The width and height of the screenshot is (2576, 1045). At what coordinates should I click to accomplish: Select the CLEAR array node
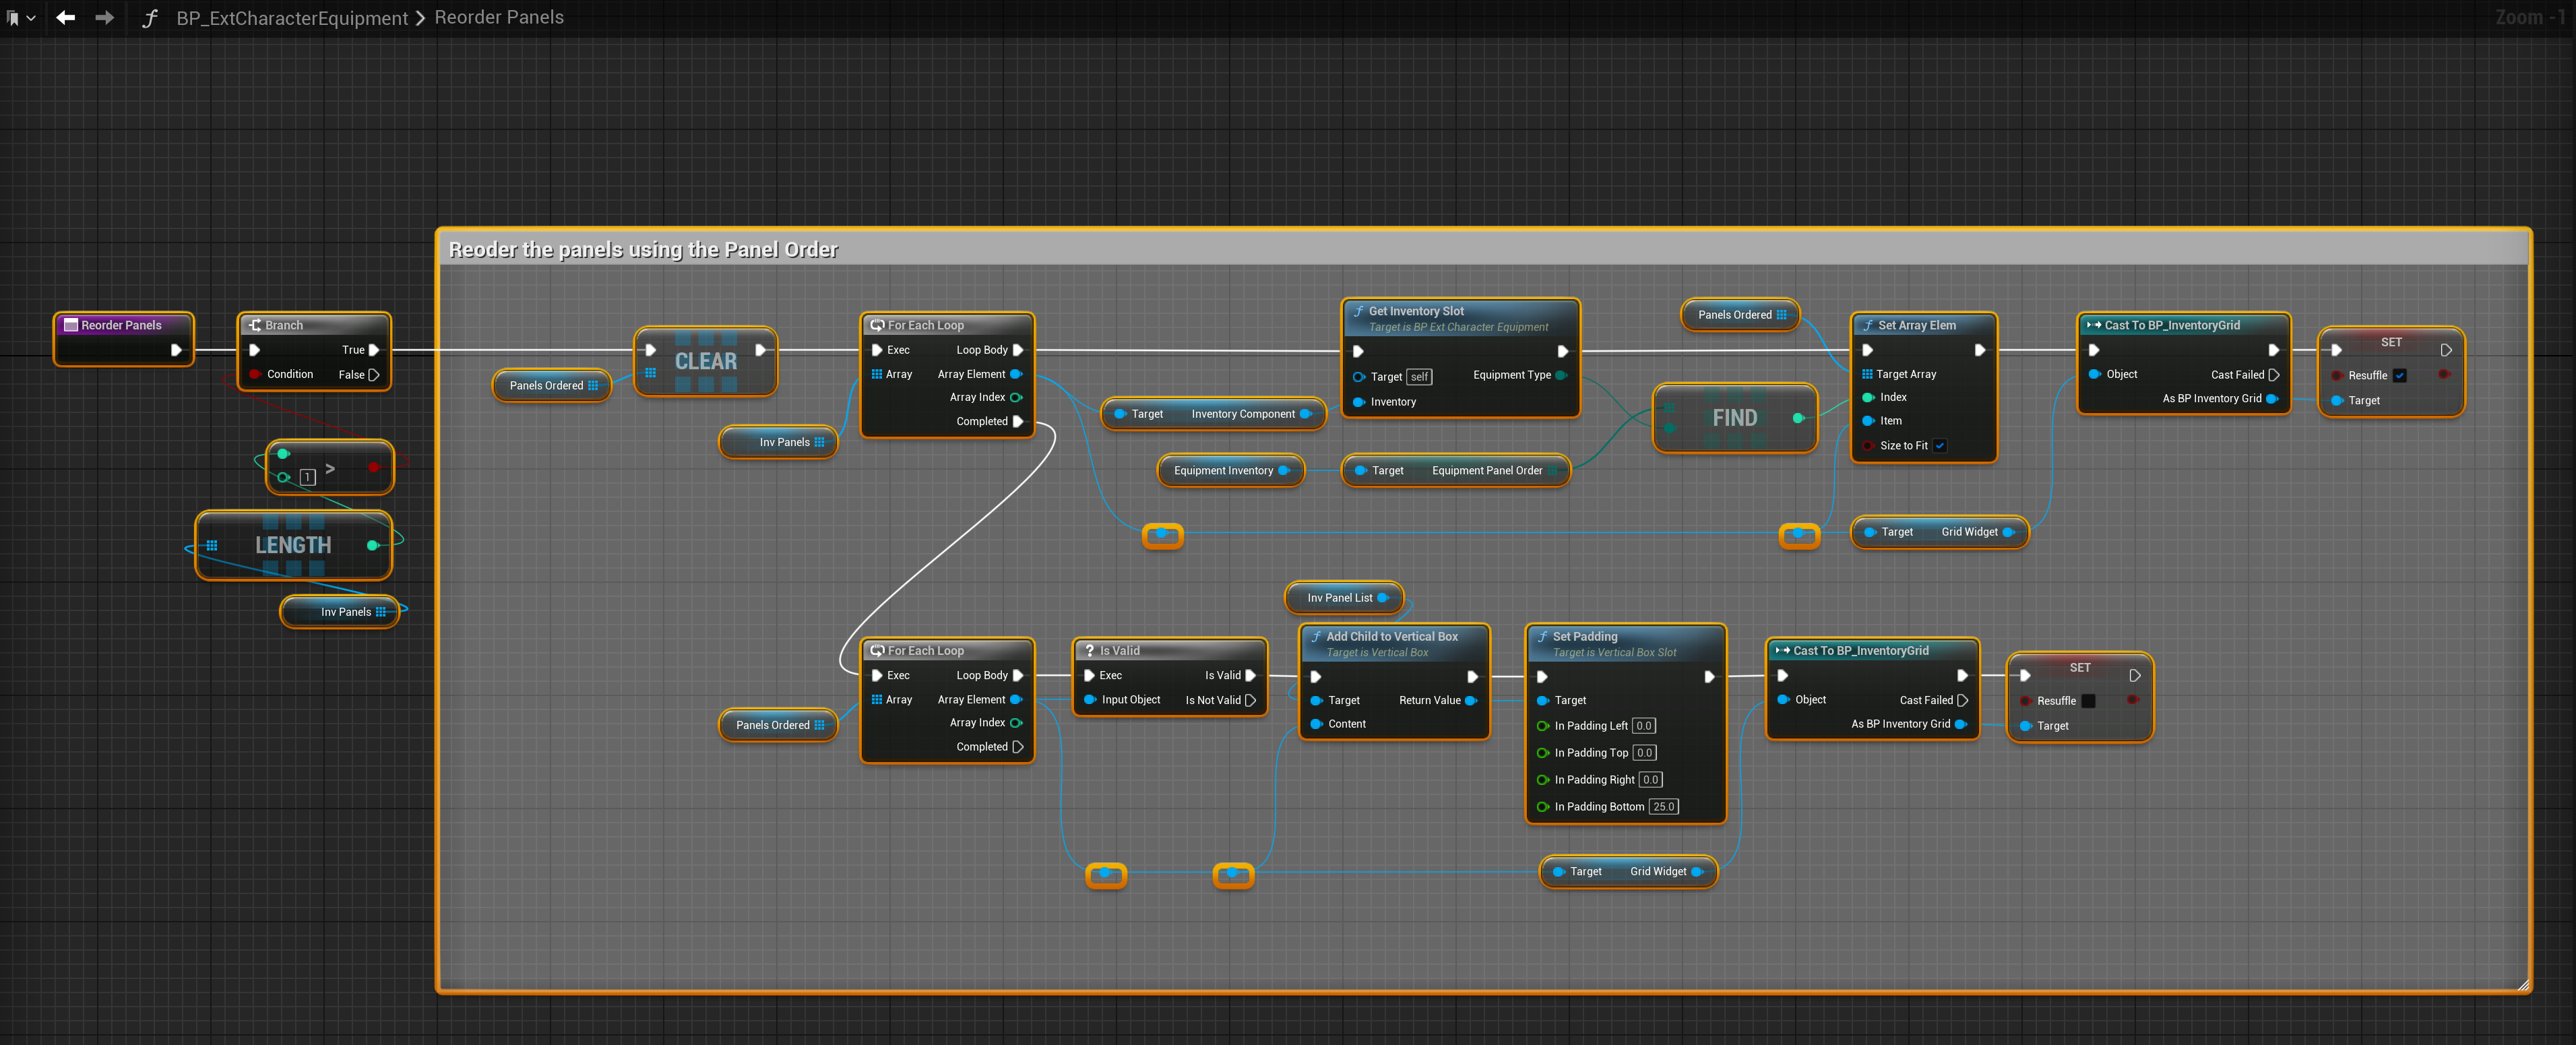tap(706, 362)
